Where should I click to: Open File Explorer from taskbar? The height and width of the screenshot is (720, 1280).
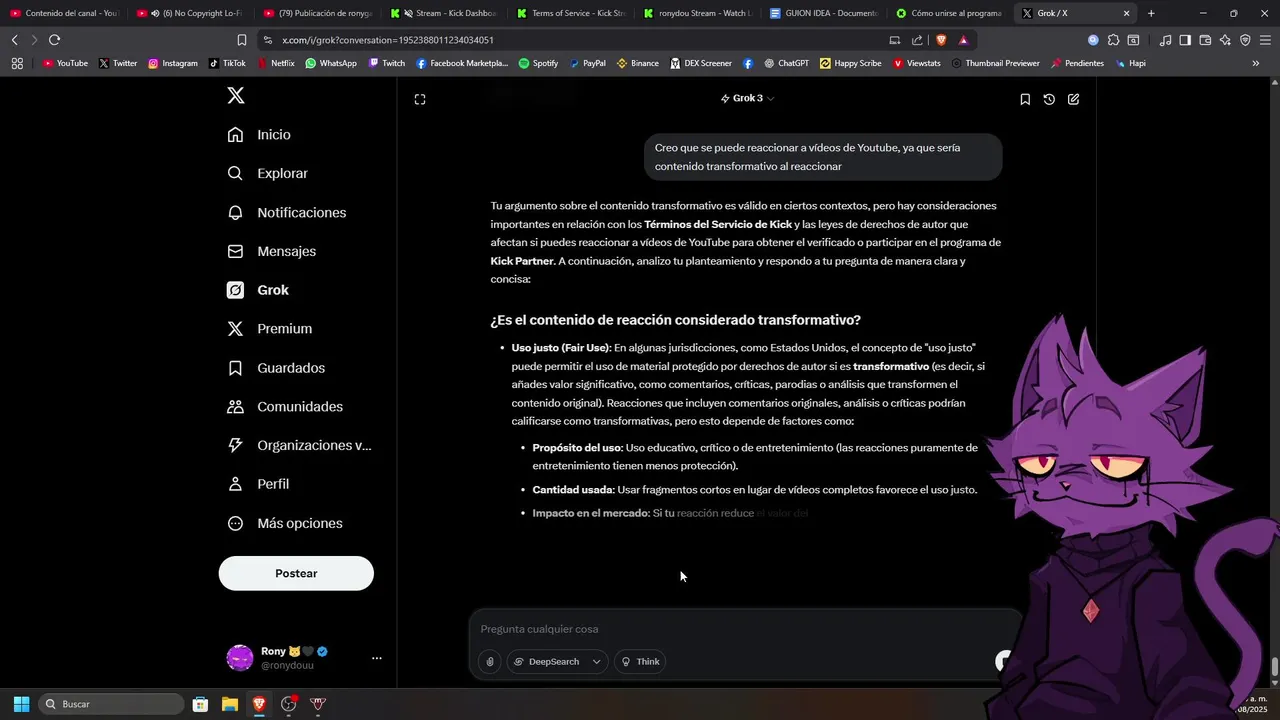(229, 704)
